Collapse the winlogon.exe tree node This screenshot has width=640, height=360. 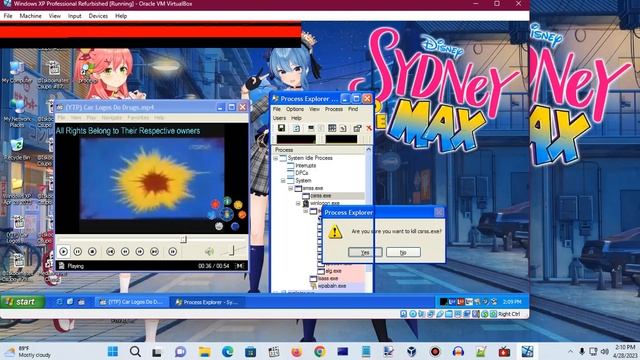tap(298, 203)
